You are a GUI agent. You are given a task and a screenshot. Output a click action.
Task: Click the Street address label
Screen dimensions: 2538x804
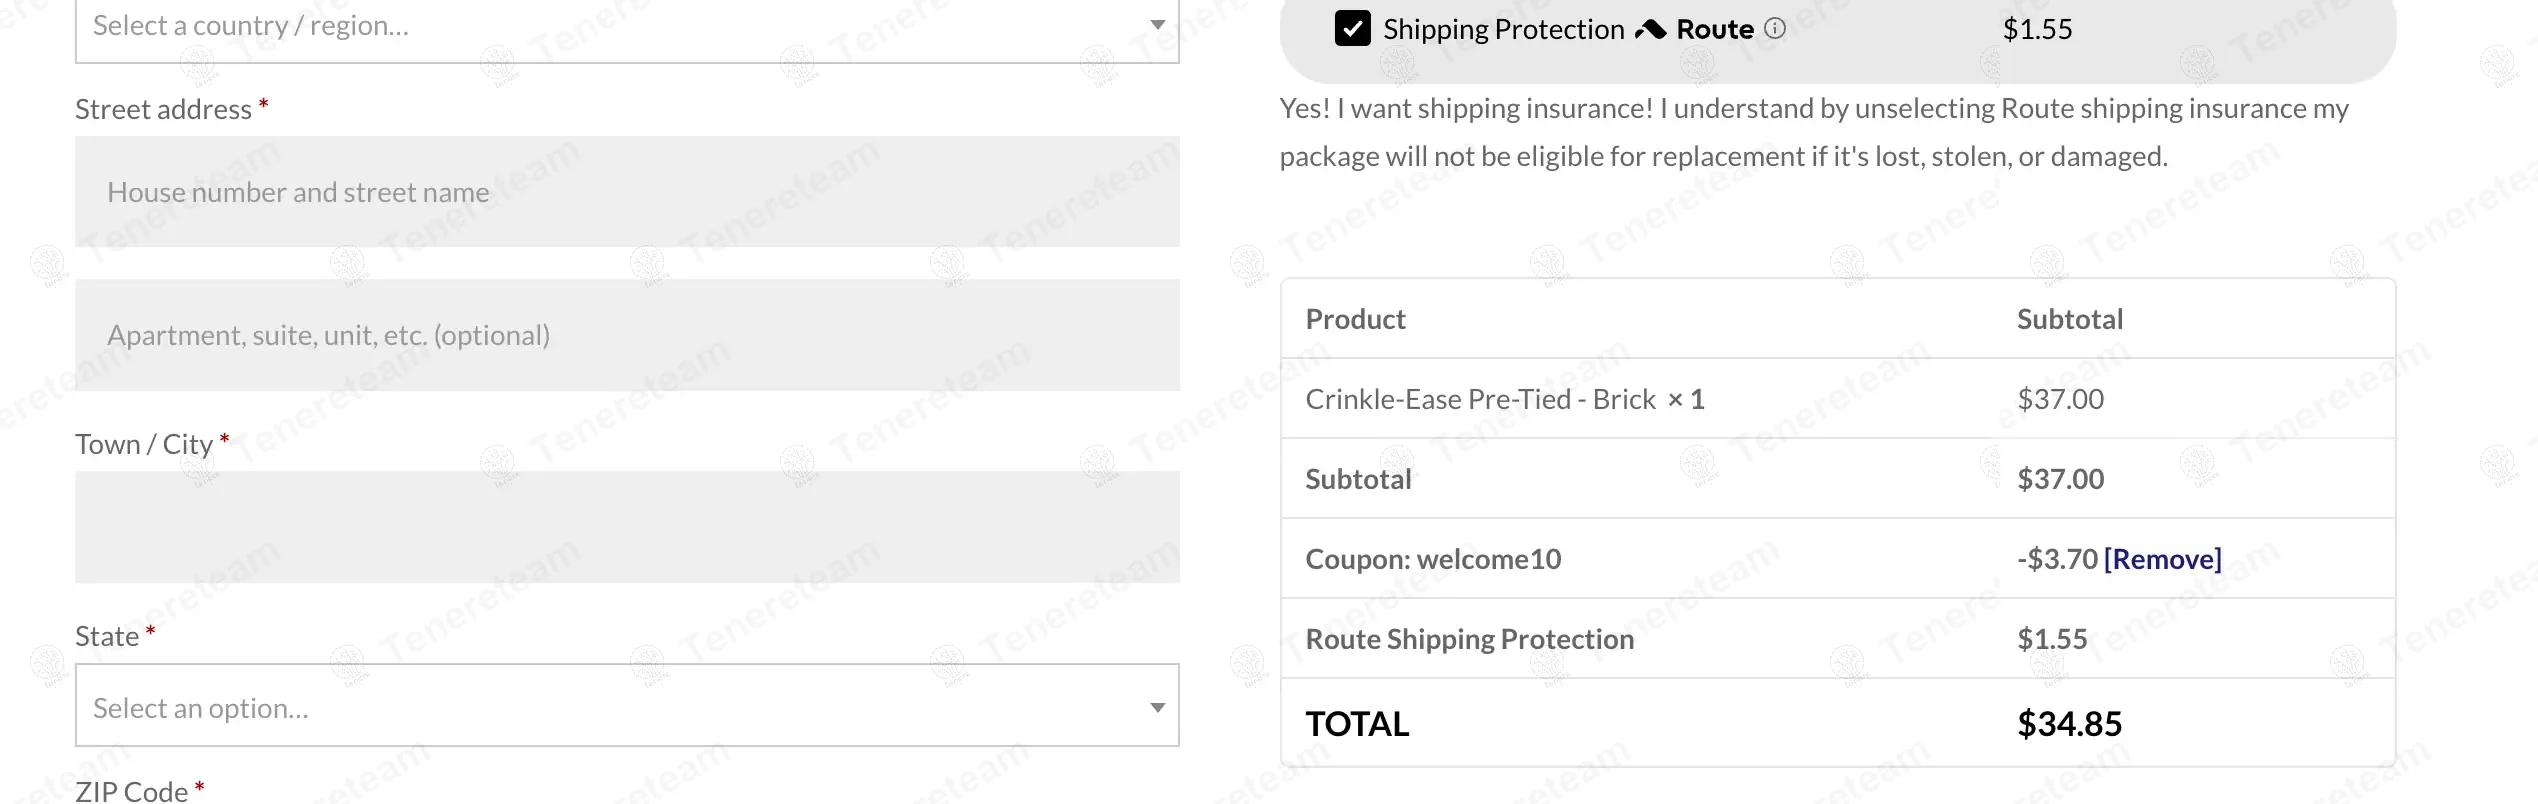pyautogui.click(x=163, y=109)
